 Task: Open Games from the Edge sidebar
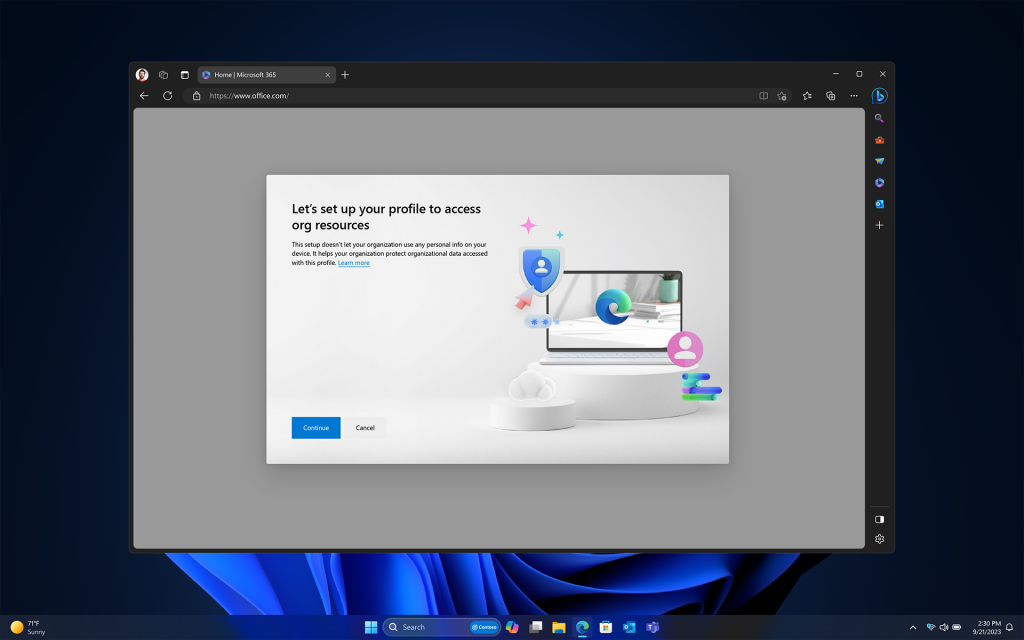coord(879,160)
